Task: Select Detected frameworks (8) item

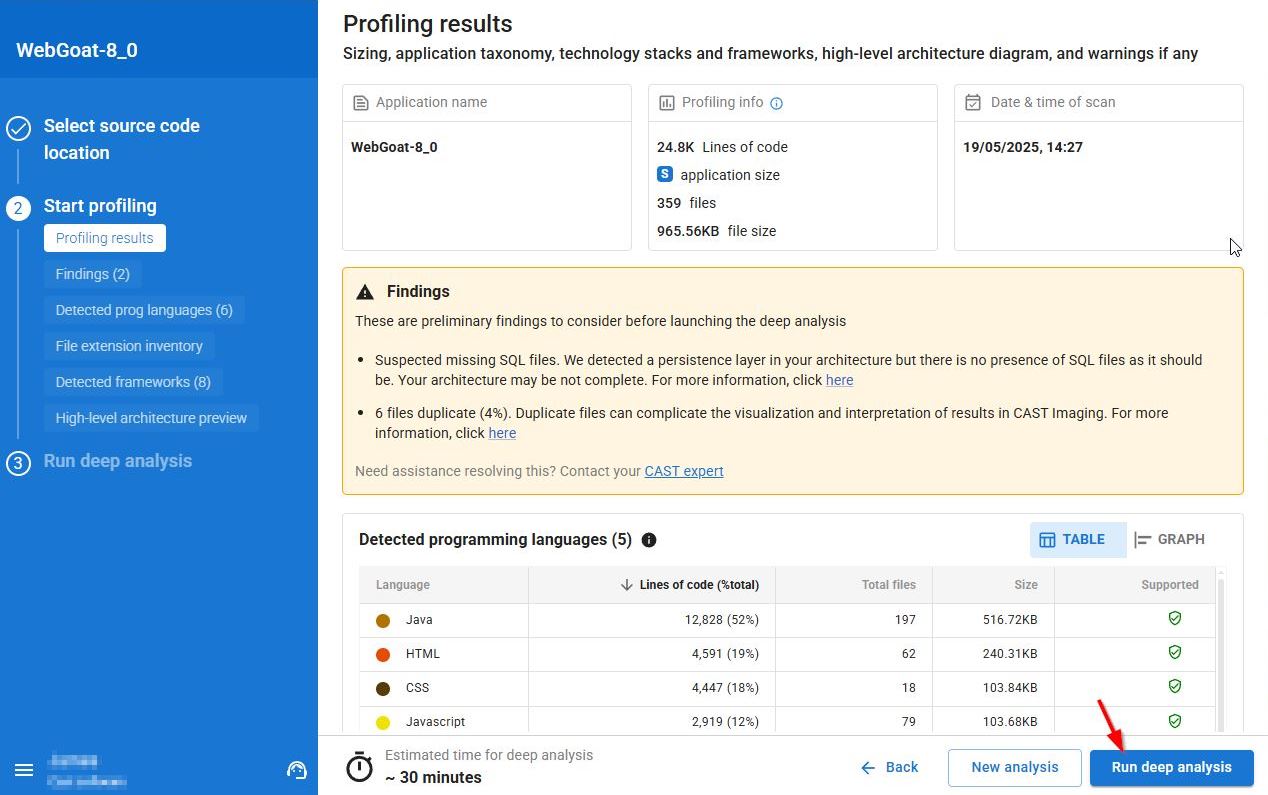Action: point(133,382)
